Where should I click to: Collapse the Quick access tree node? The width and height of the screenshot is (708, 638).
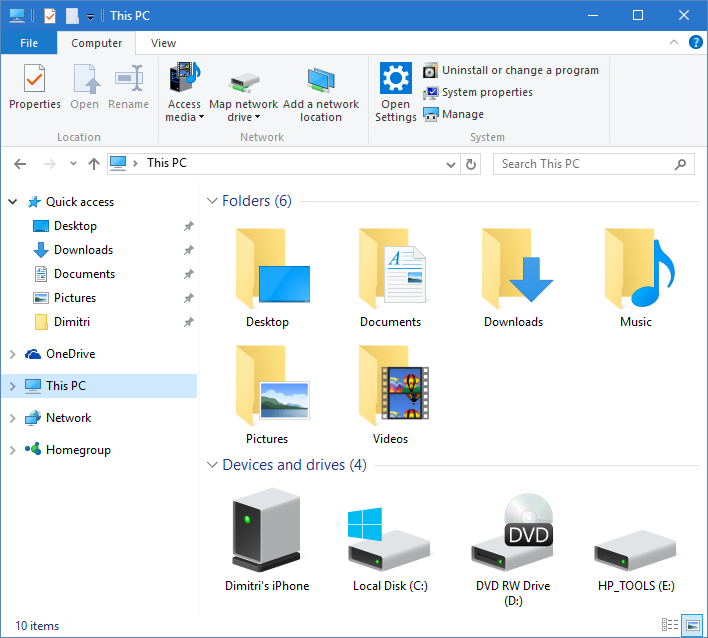point(13,202)
